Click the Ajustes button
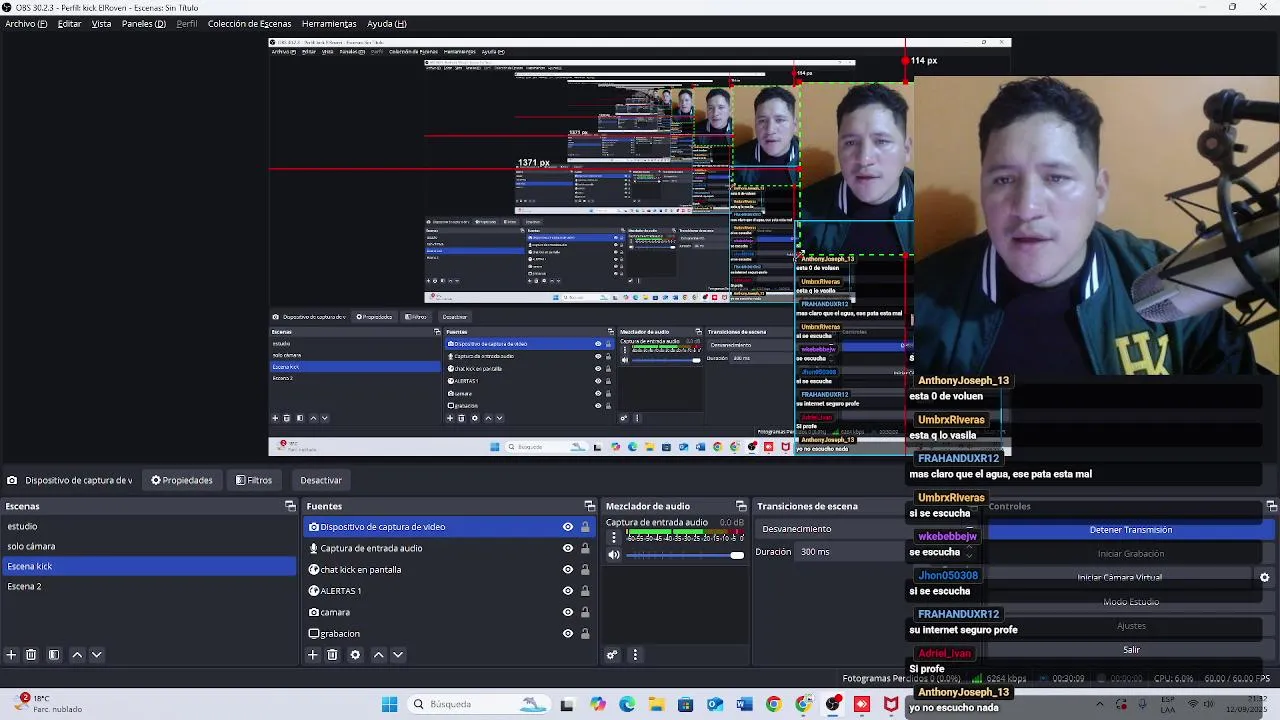Screen dimensions: 1280x720 (1131, 626)
